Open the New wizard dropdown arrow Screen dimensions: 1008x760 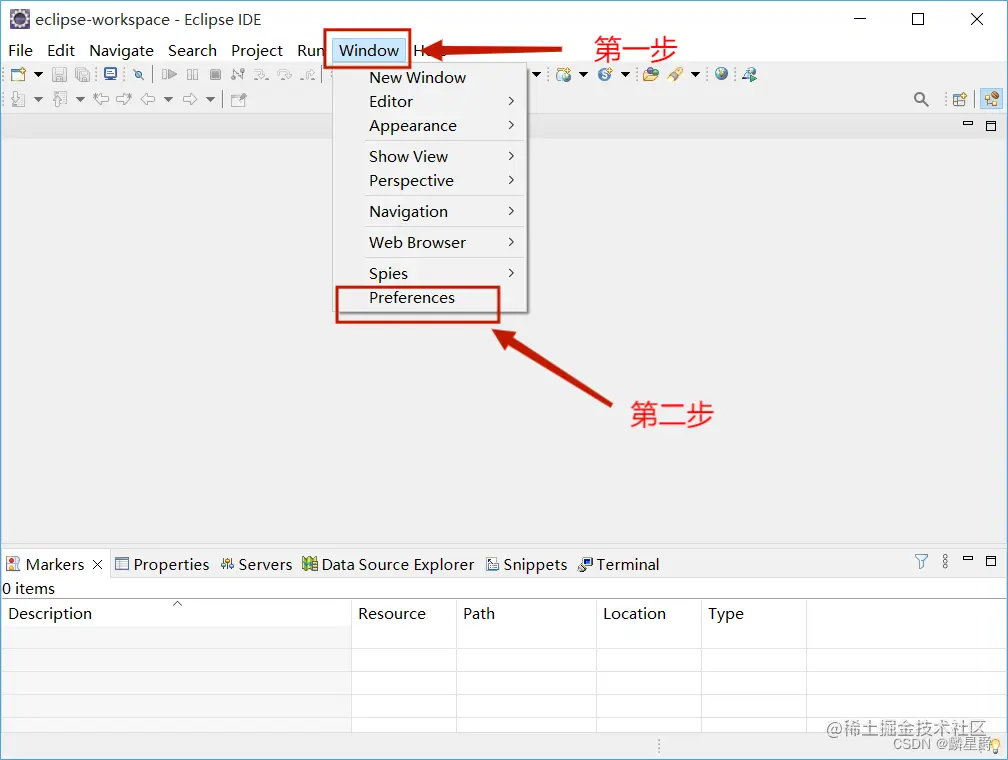39,75
